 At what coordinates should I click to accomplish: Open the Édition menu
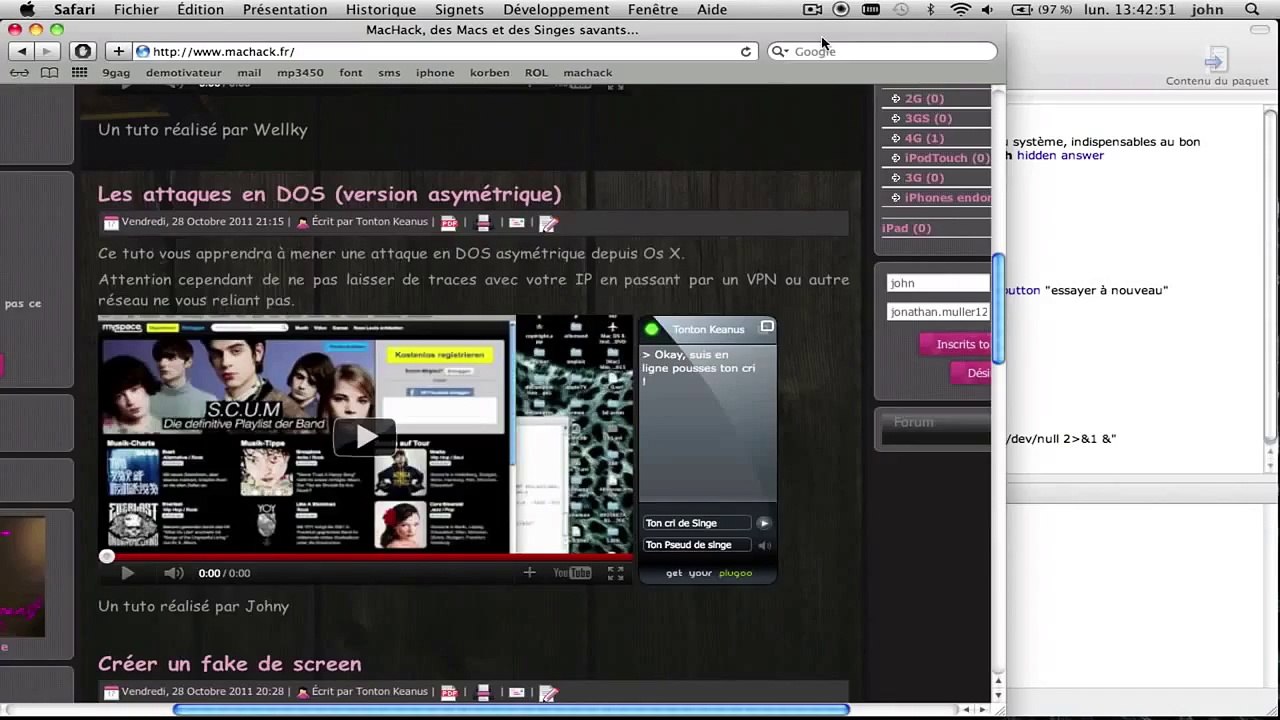[x=200, y=10]
